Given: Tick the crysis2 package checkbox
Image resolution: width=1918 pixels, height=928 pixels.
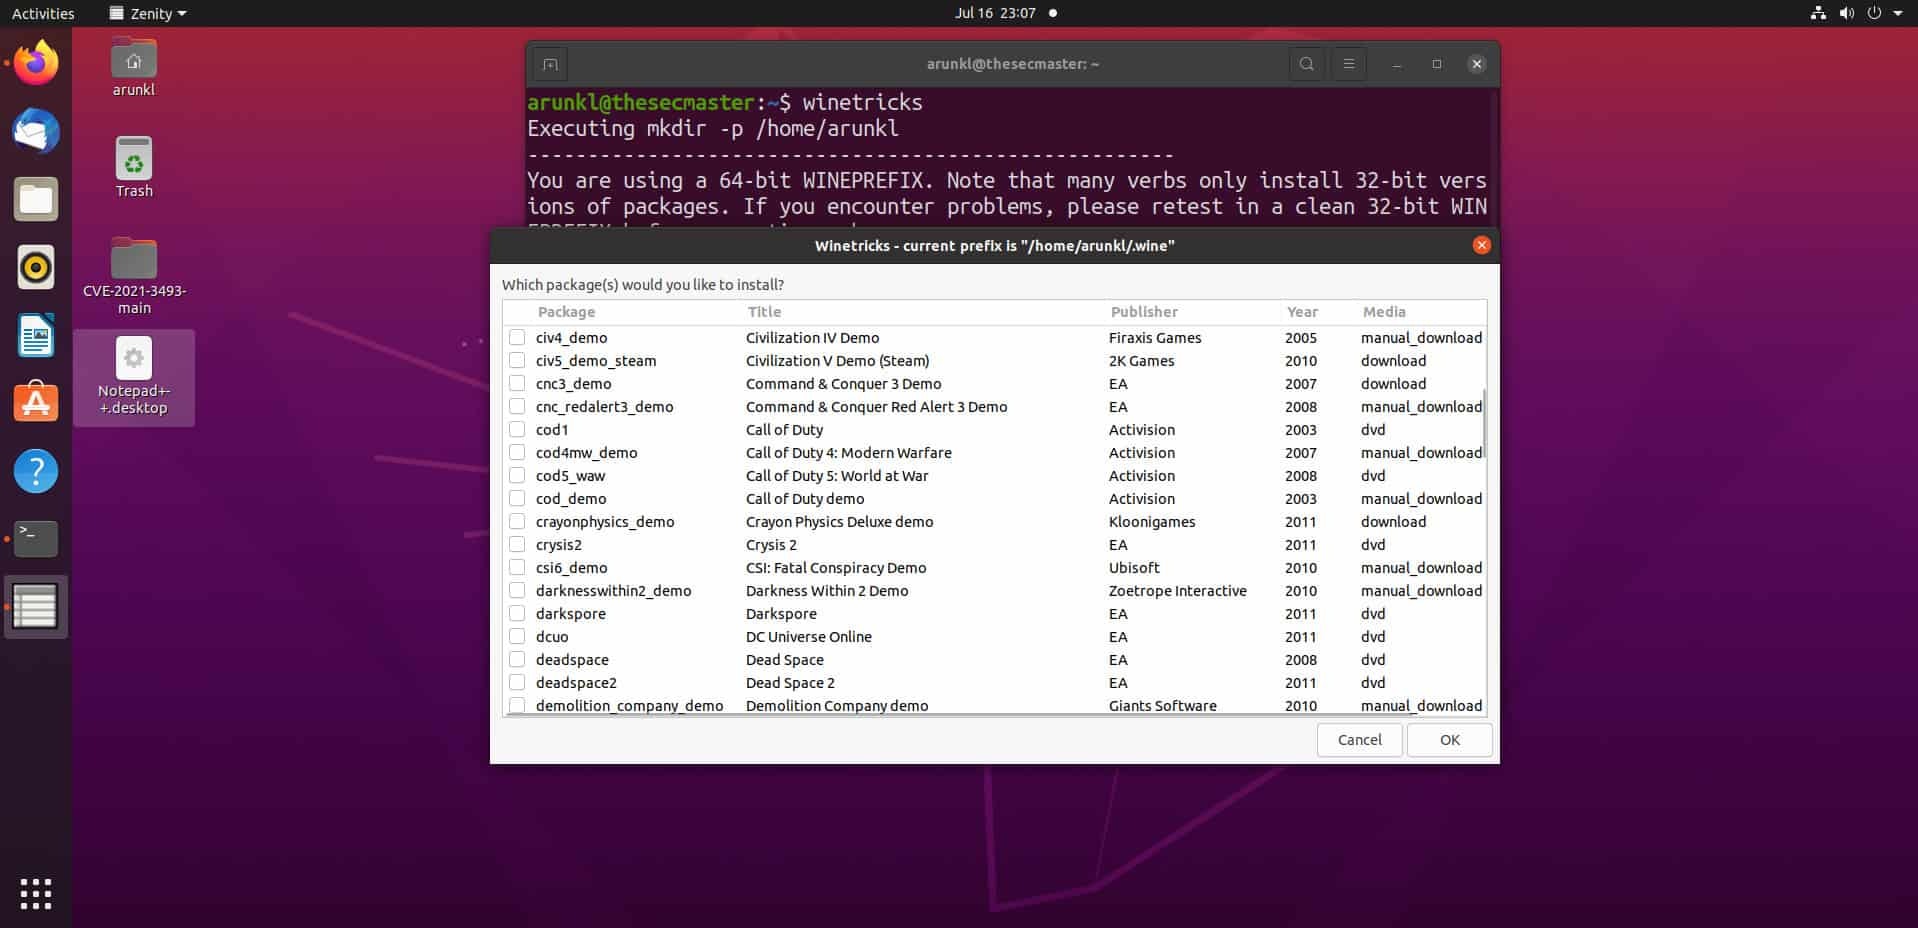Looking at the screenshot, I should coord(517,544).
